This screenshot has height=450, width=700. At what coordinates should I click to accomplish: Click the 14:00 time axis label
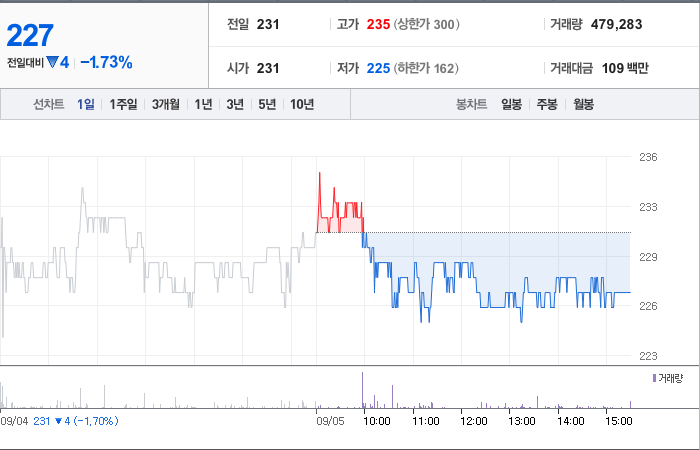(571, 421)
